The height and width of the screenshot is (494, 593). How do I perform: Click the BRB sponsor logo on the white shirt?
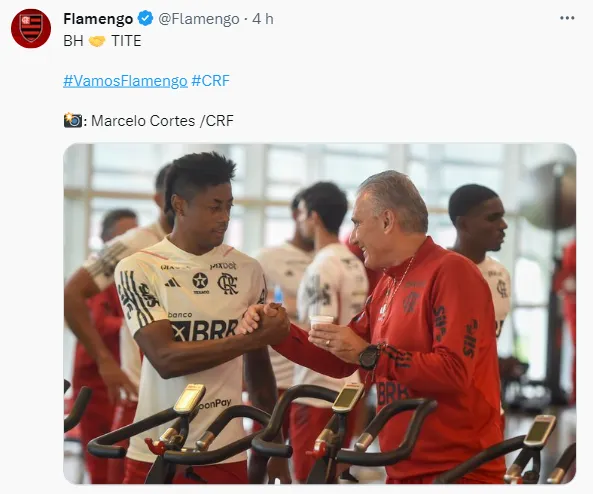point(205,329)
